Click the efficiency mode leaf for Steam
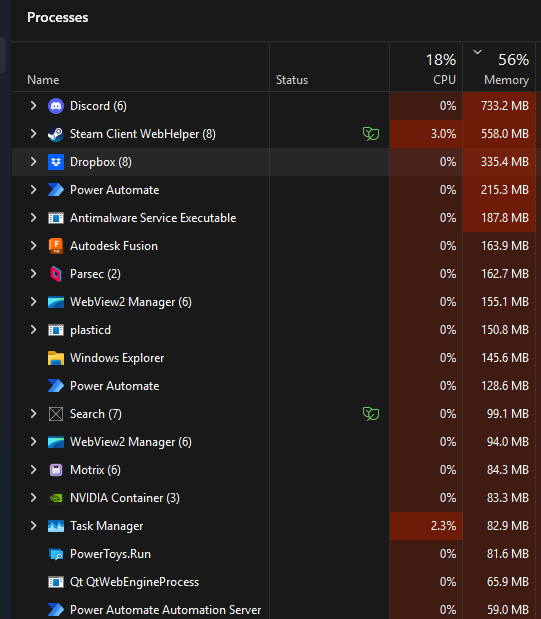 point(371,134)
